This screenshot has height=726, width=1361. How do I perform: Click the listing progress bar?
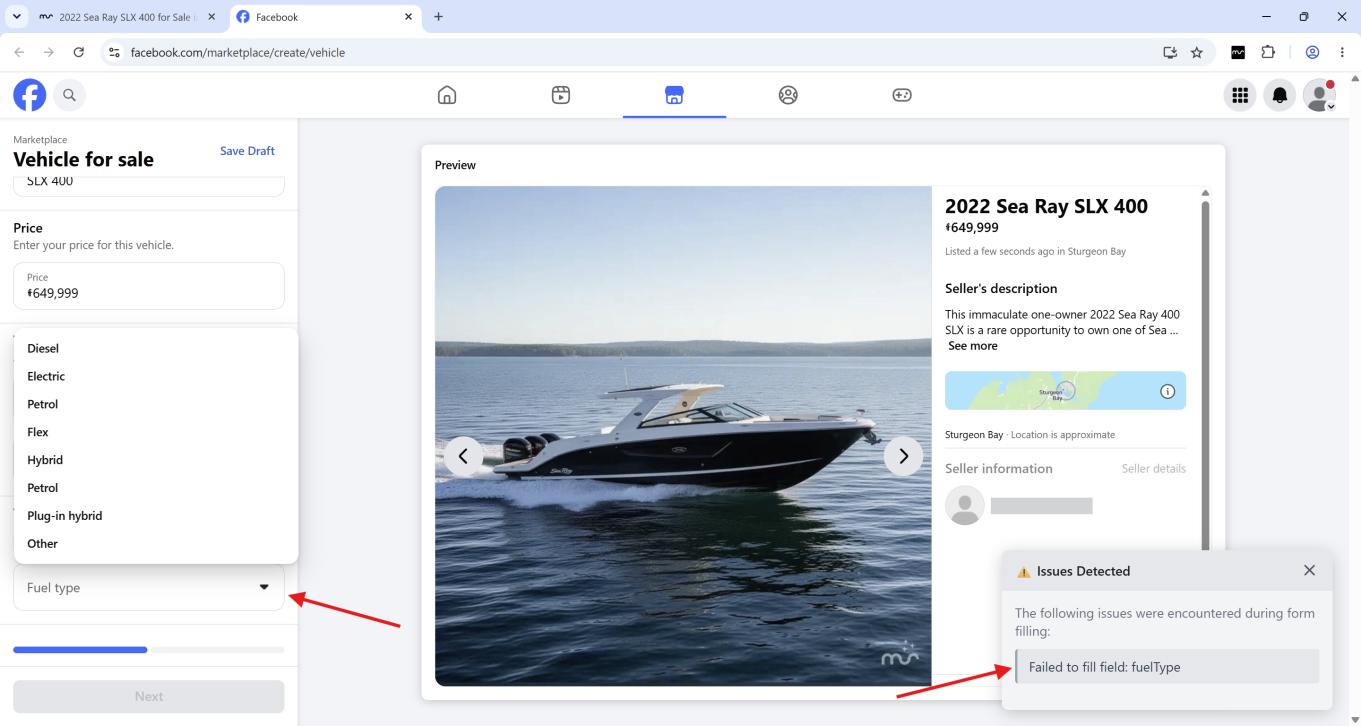click(149, 650)
